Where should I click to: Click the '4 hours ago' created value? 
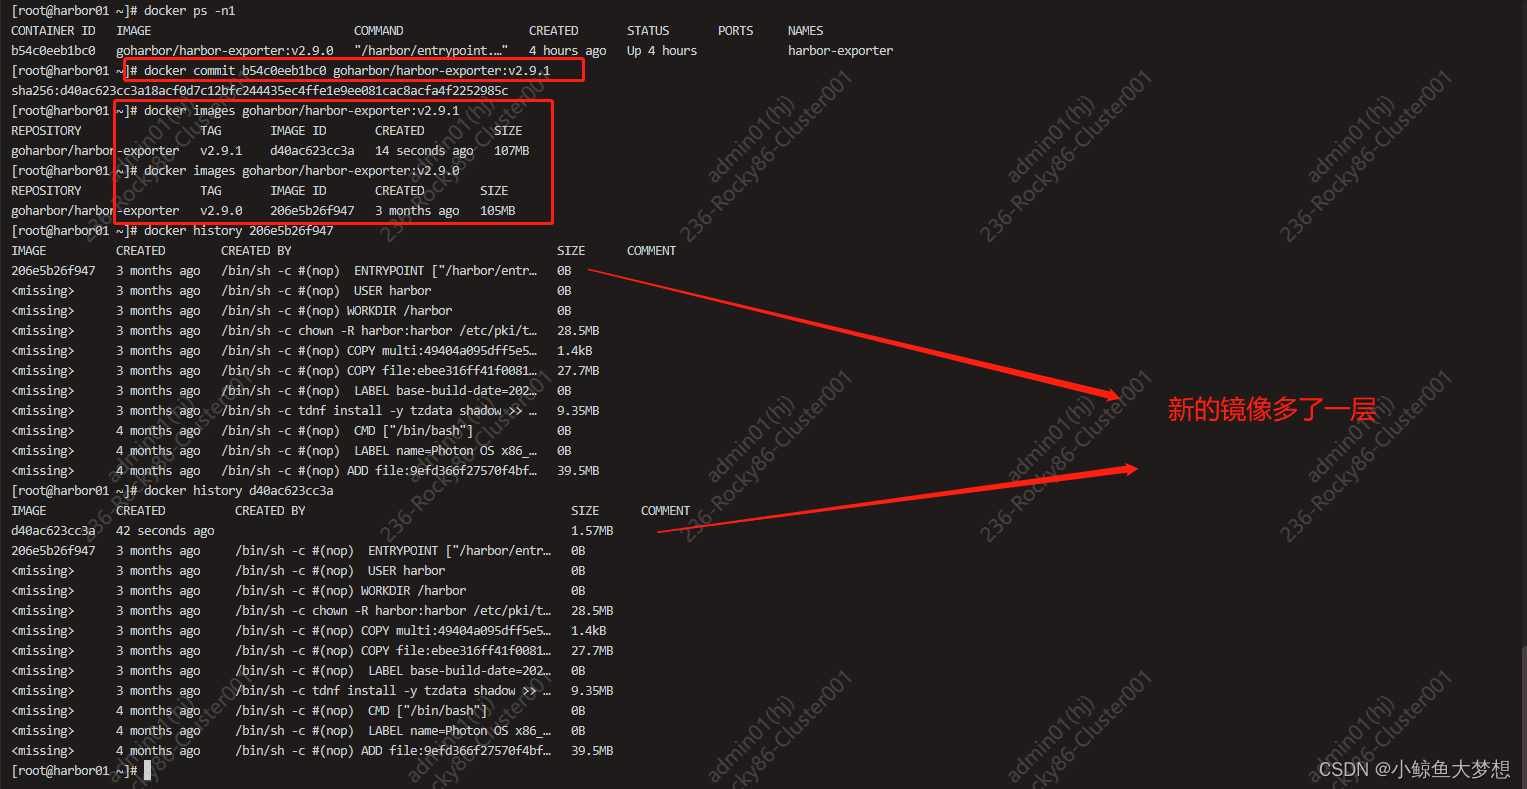coord(567,51)
